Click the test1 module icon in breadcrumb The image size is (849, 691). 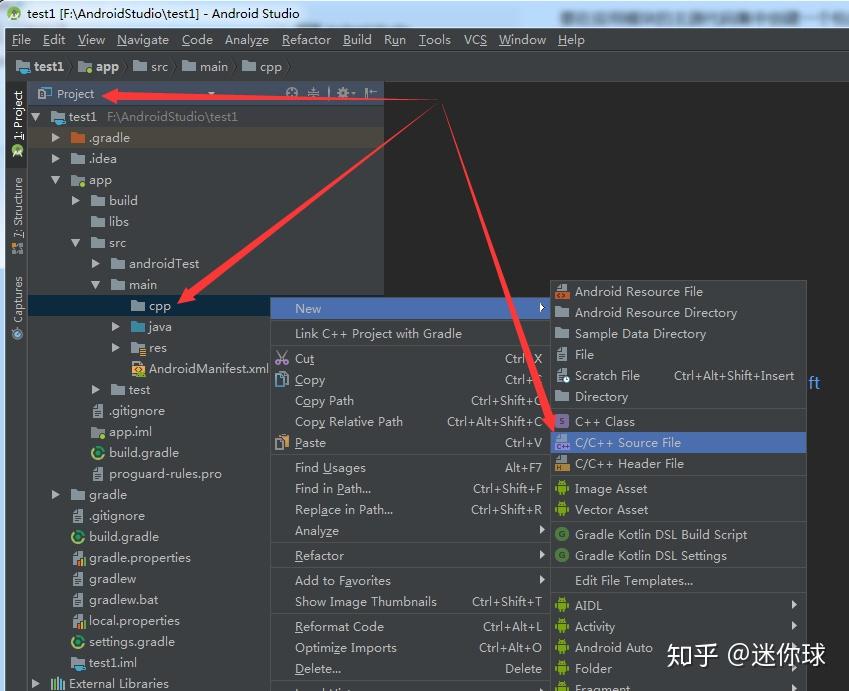(23, 67)
